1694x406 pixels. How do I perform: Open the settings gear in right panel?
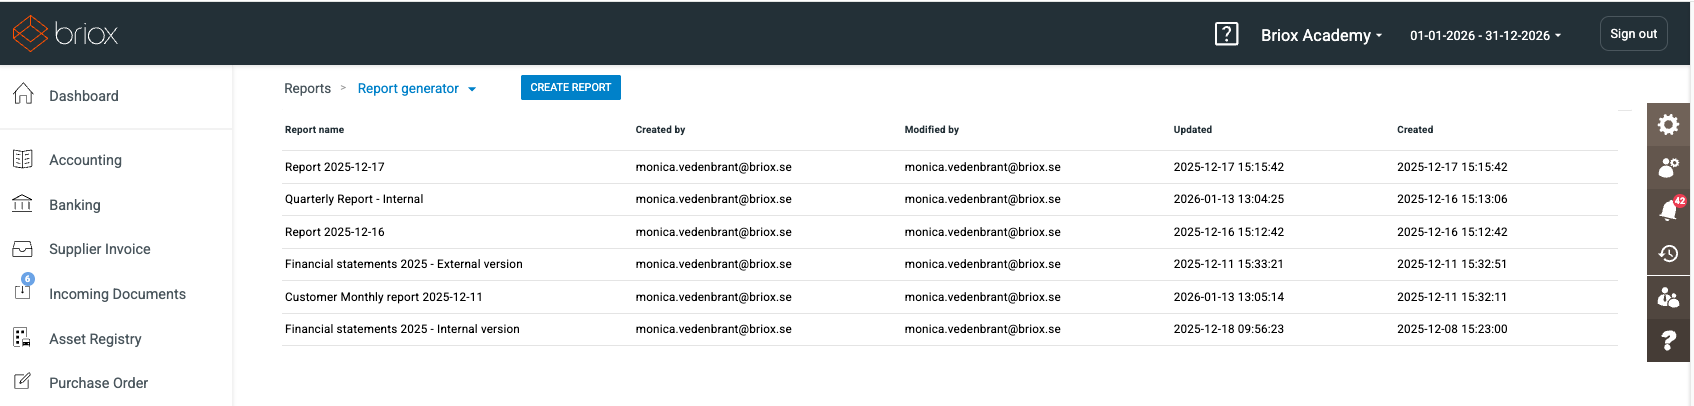click(1668, 124)
